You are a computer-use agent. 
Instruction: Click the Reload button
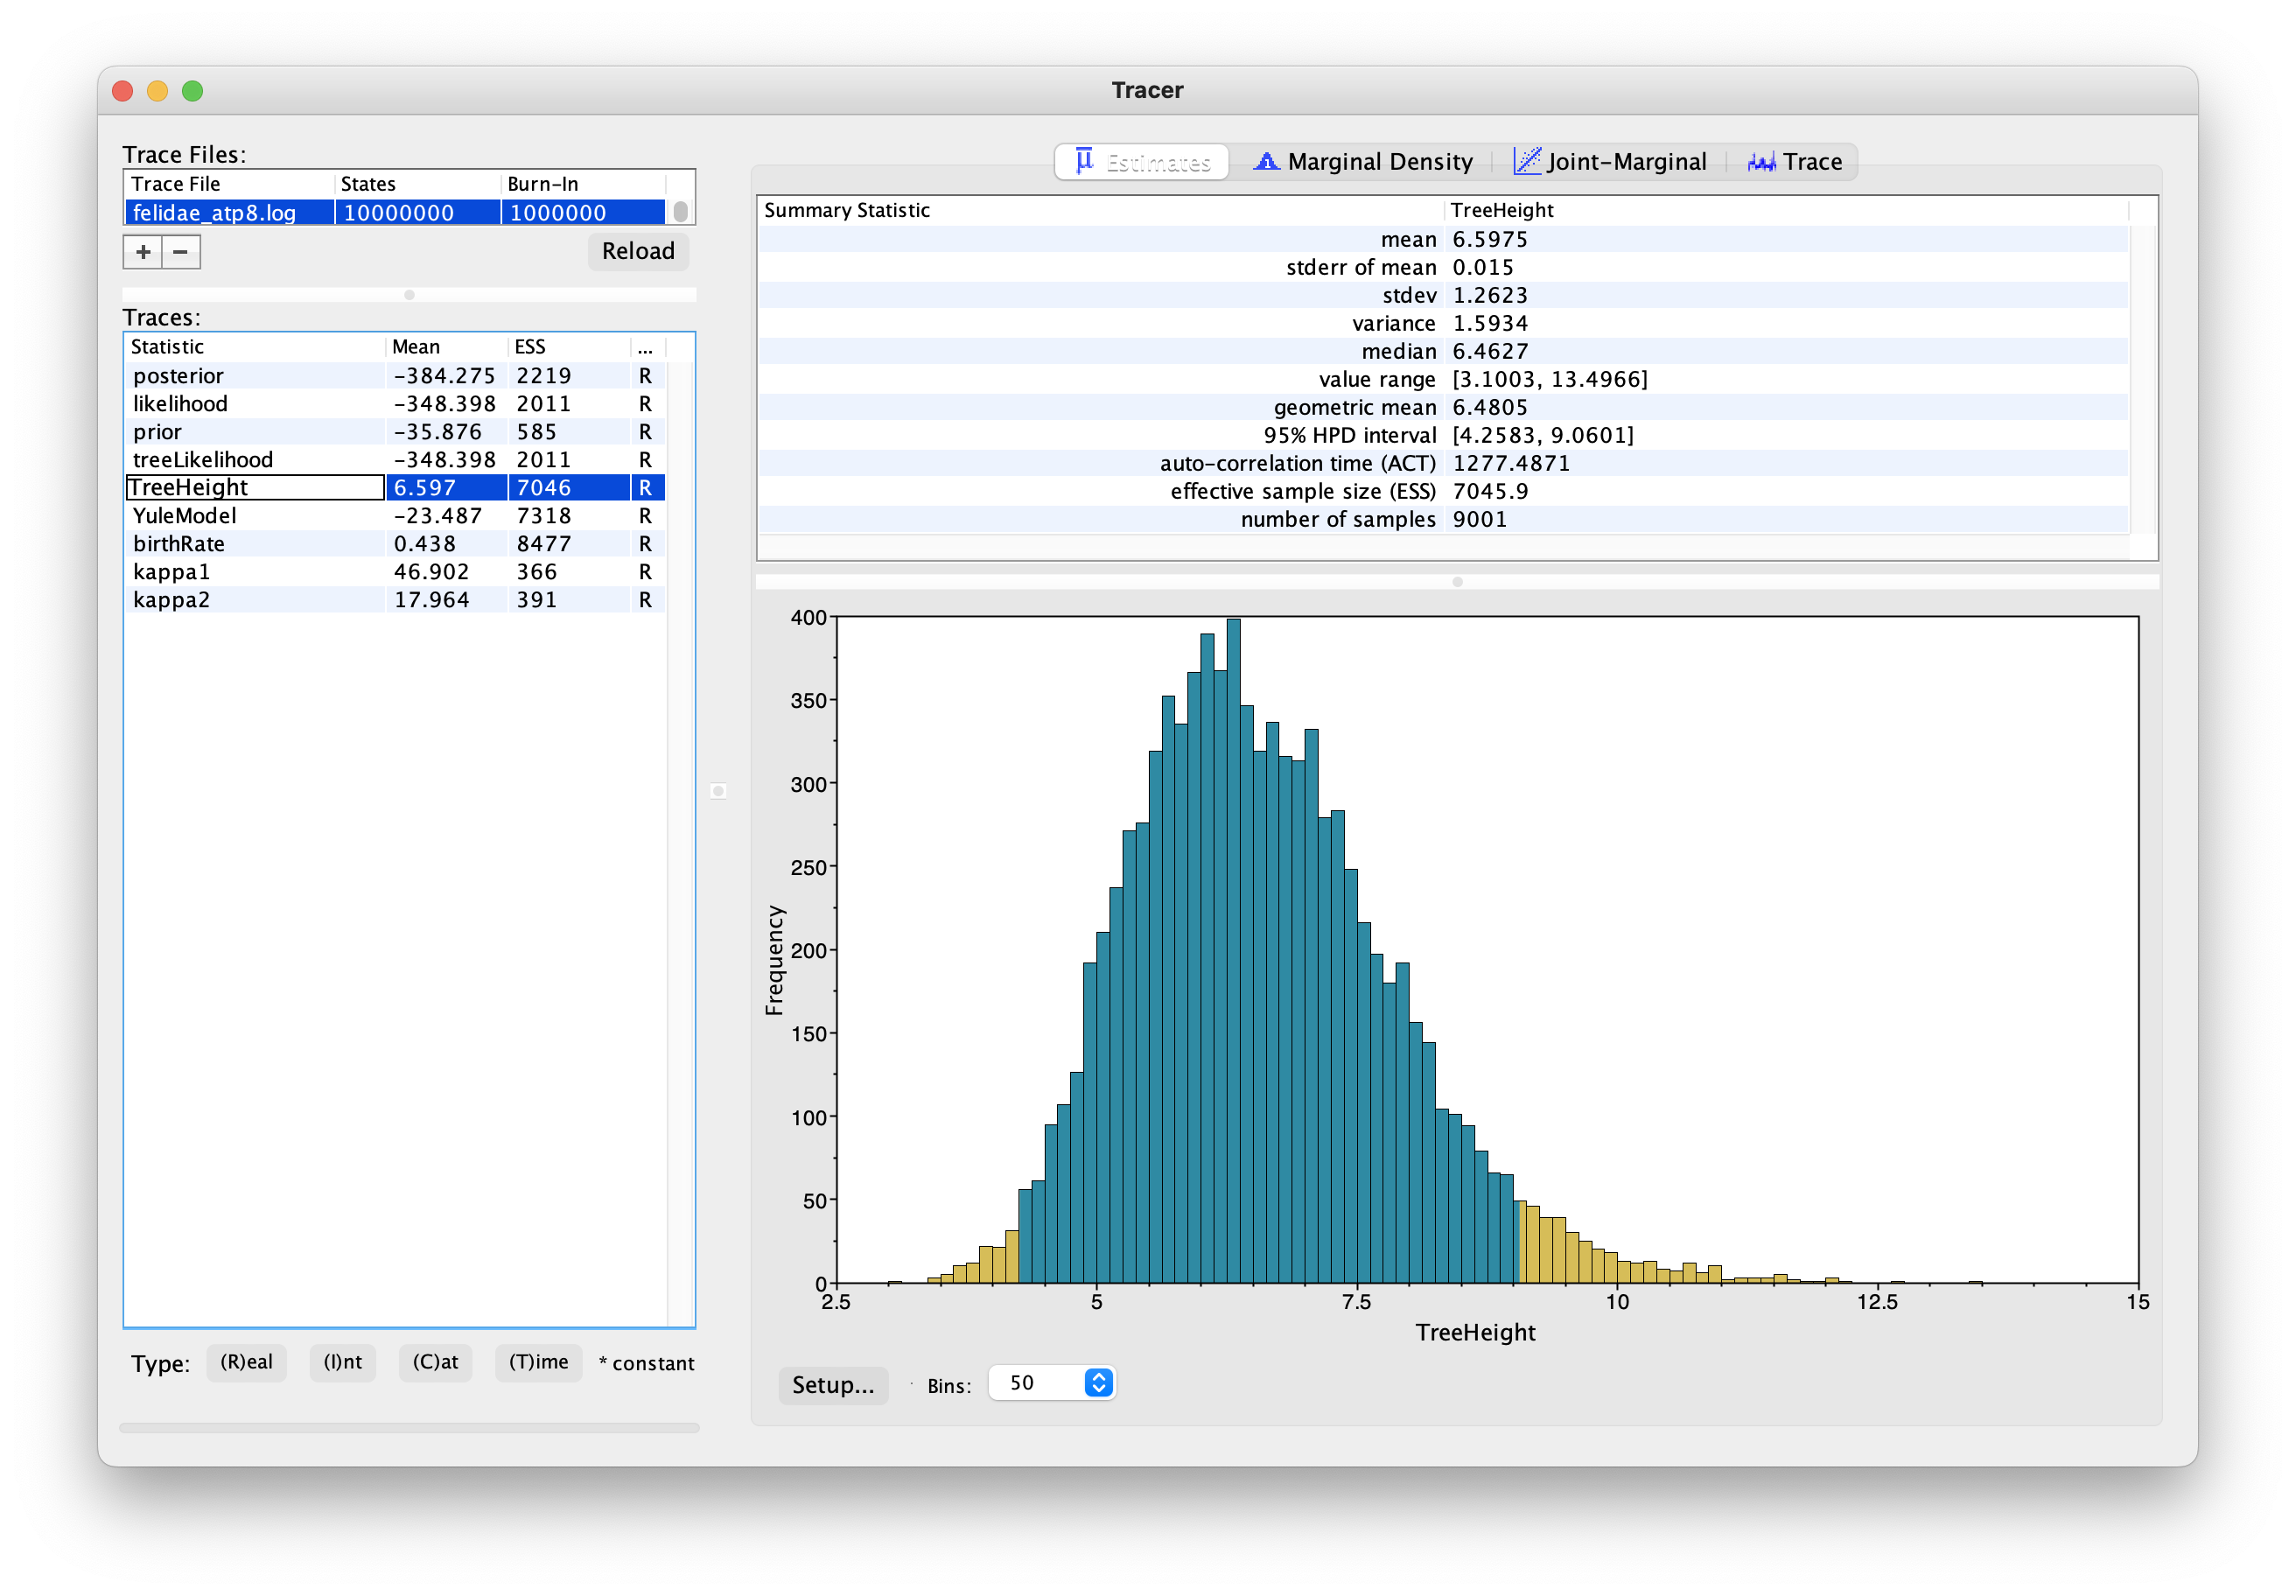(x=638, y=251)
